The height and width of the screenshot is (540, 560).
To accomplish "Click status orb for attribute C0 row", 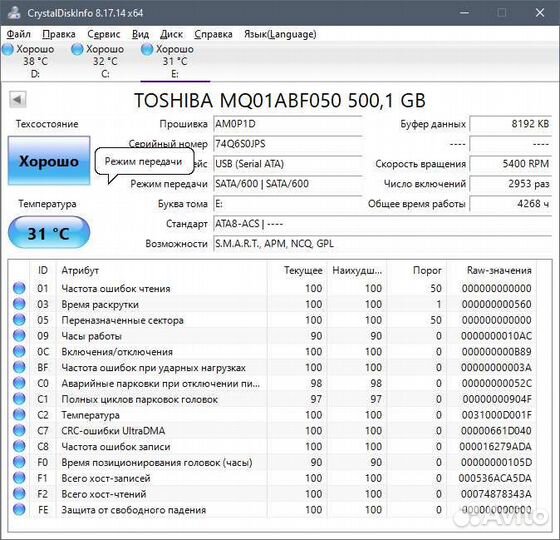I will tap(19, 383).
